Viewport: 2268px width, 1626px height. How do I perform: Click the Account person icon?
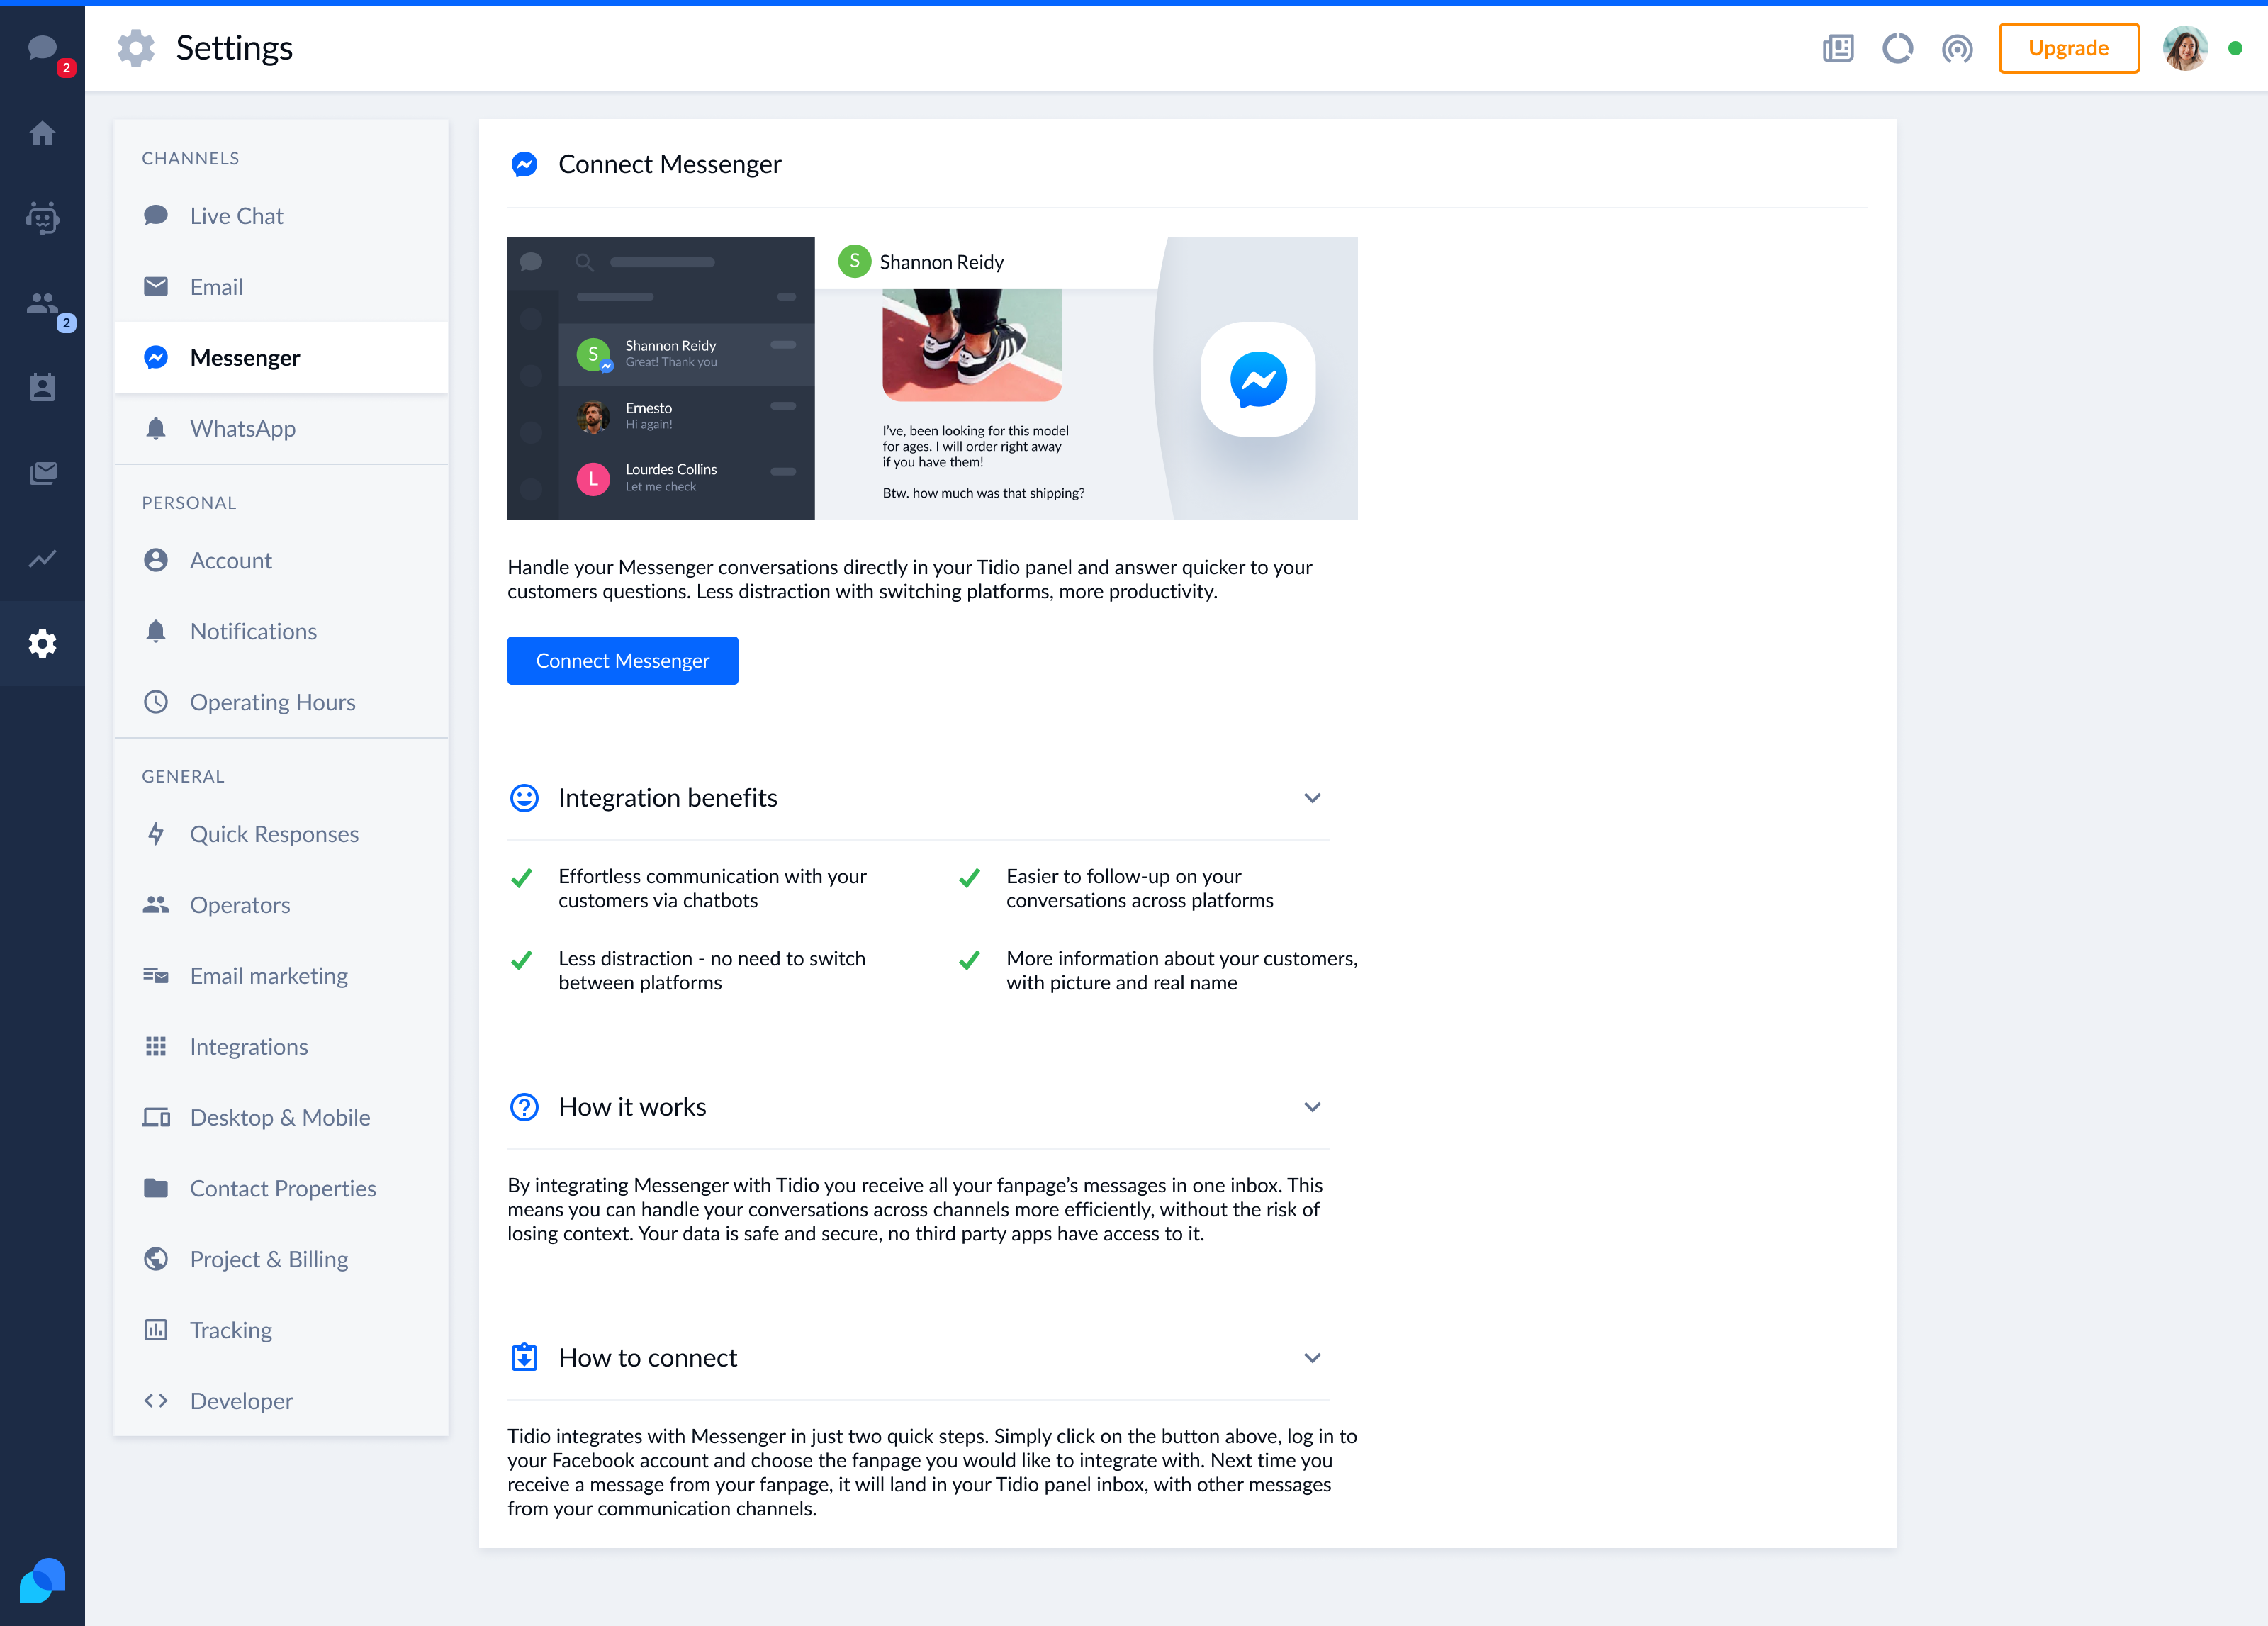[x=156, y=560]
